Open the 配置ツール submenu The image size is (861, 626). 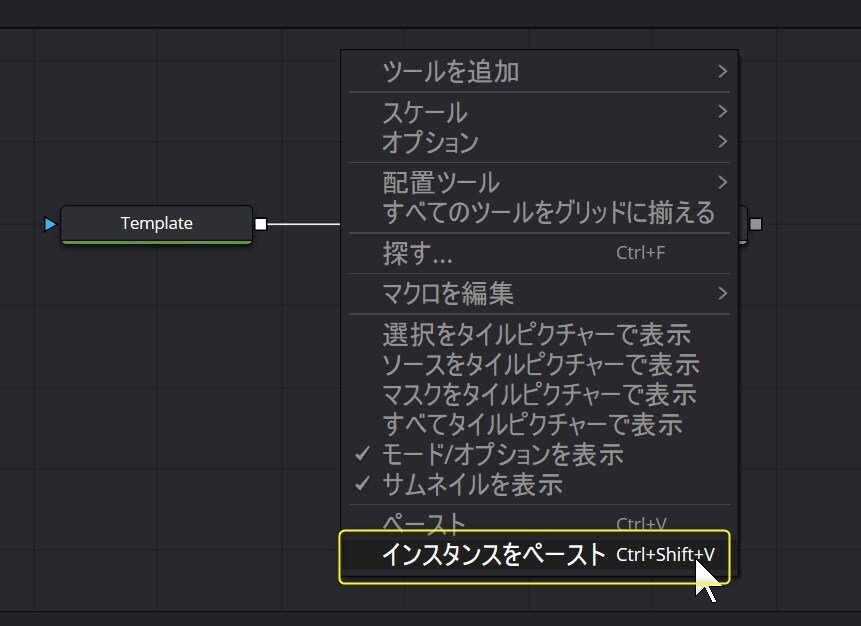(539, 182)
